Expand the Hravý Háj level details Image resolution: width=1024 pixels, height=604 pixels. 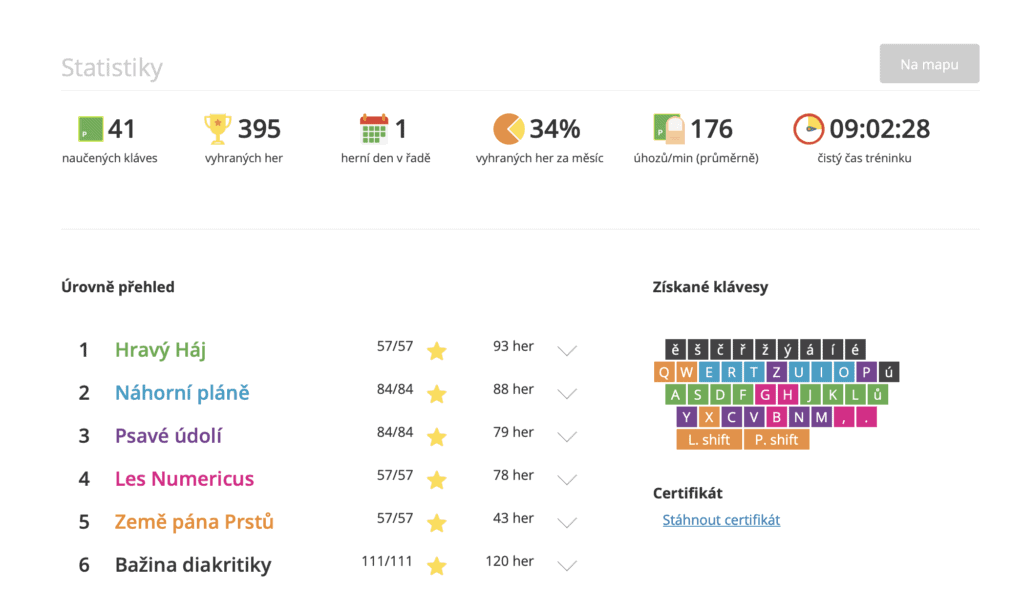tap(567, 350)
